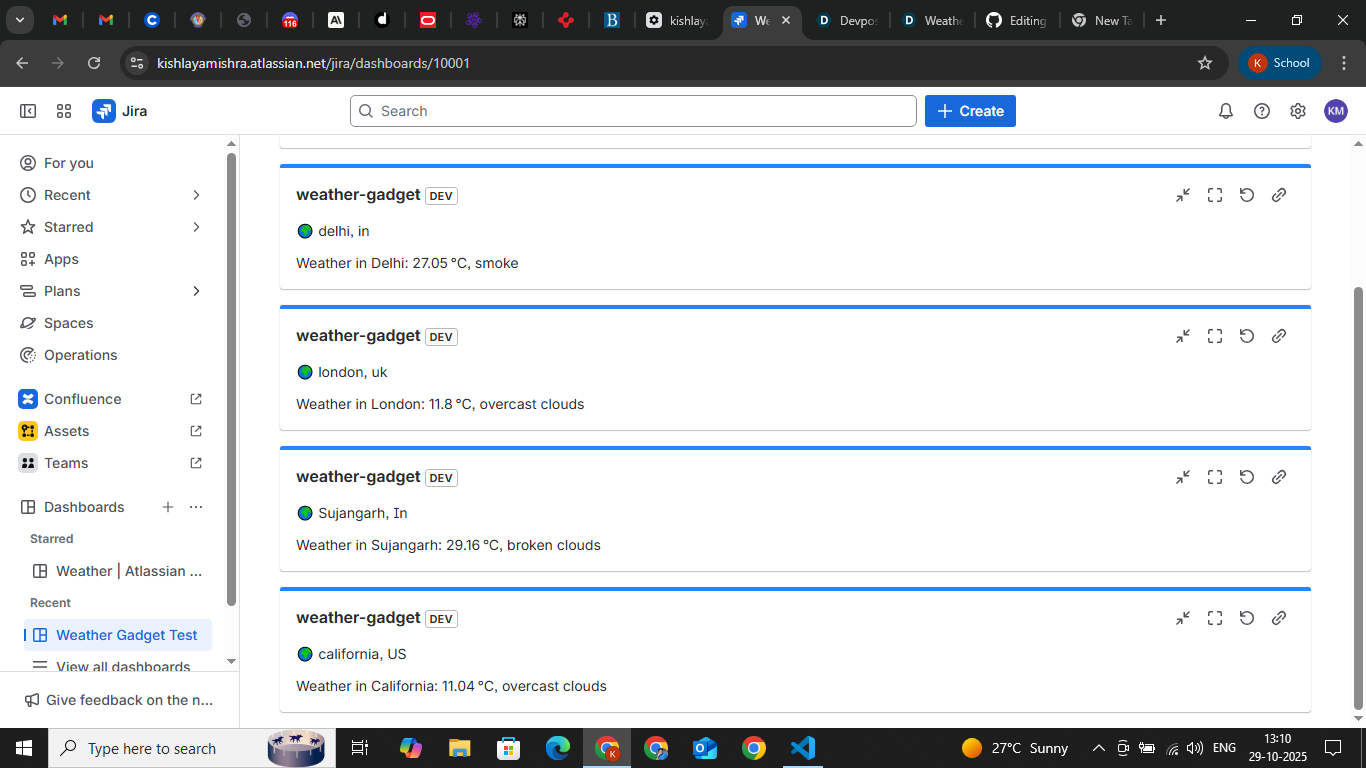Open Jira settings gear
This screenshot has width=1366, height=768.
click(x=1298, y=111)
